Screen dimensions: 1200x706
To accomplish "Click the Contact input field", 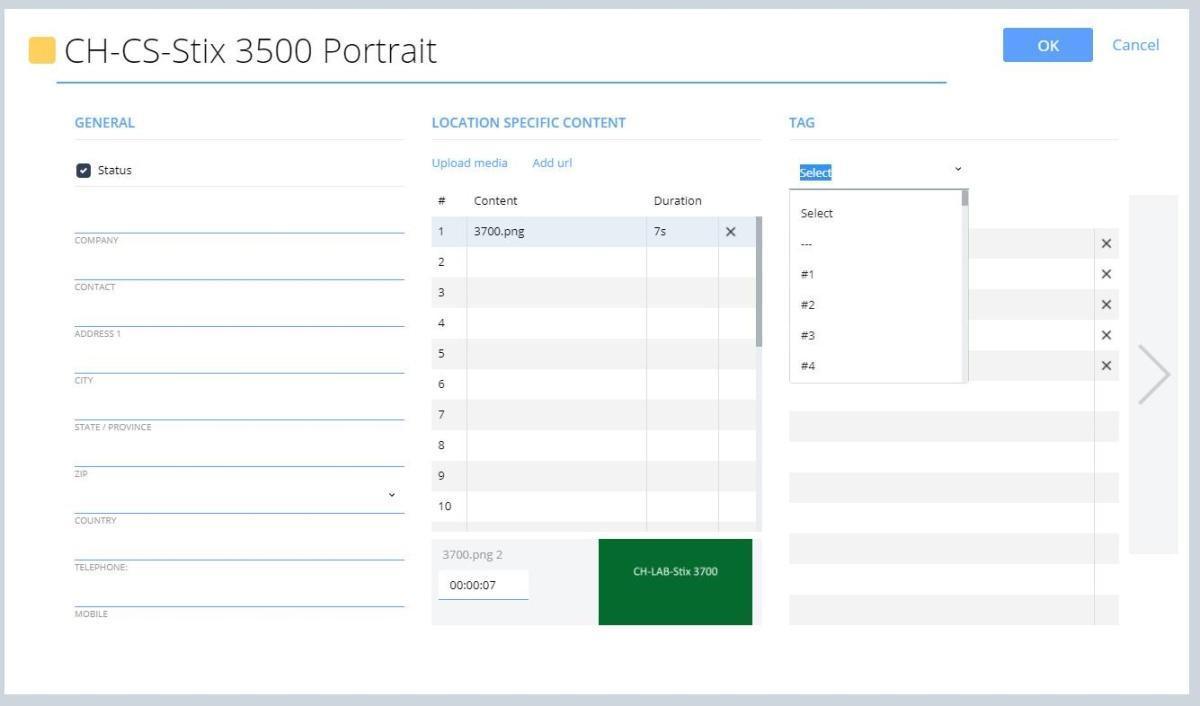I will coord(239,264).
